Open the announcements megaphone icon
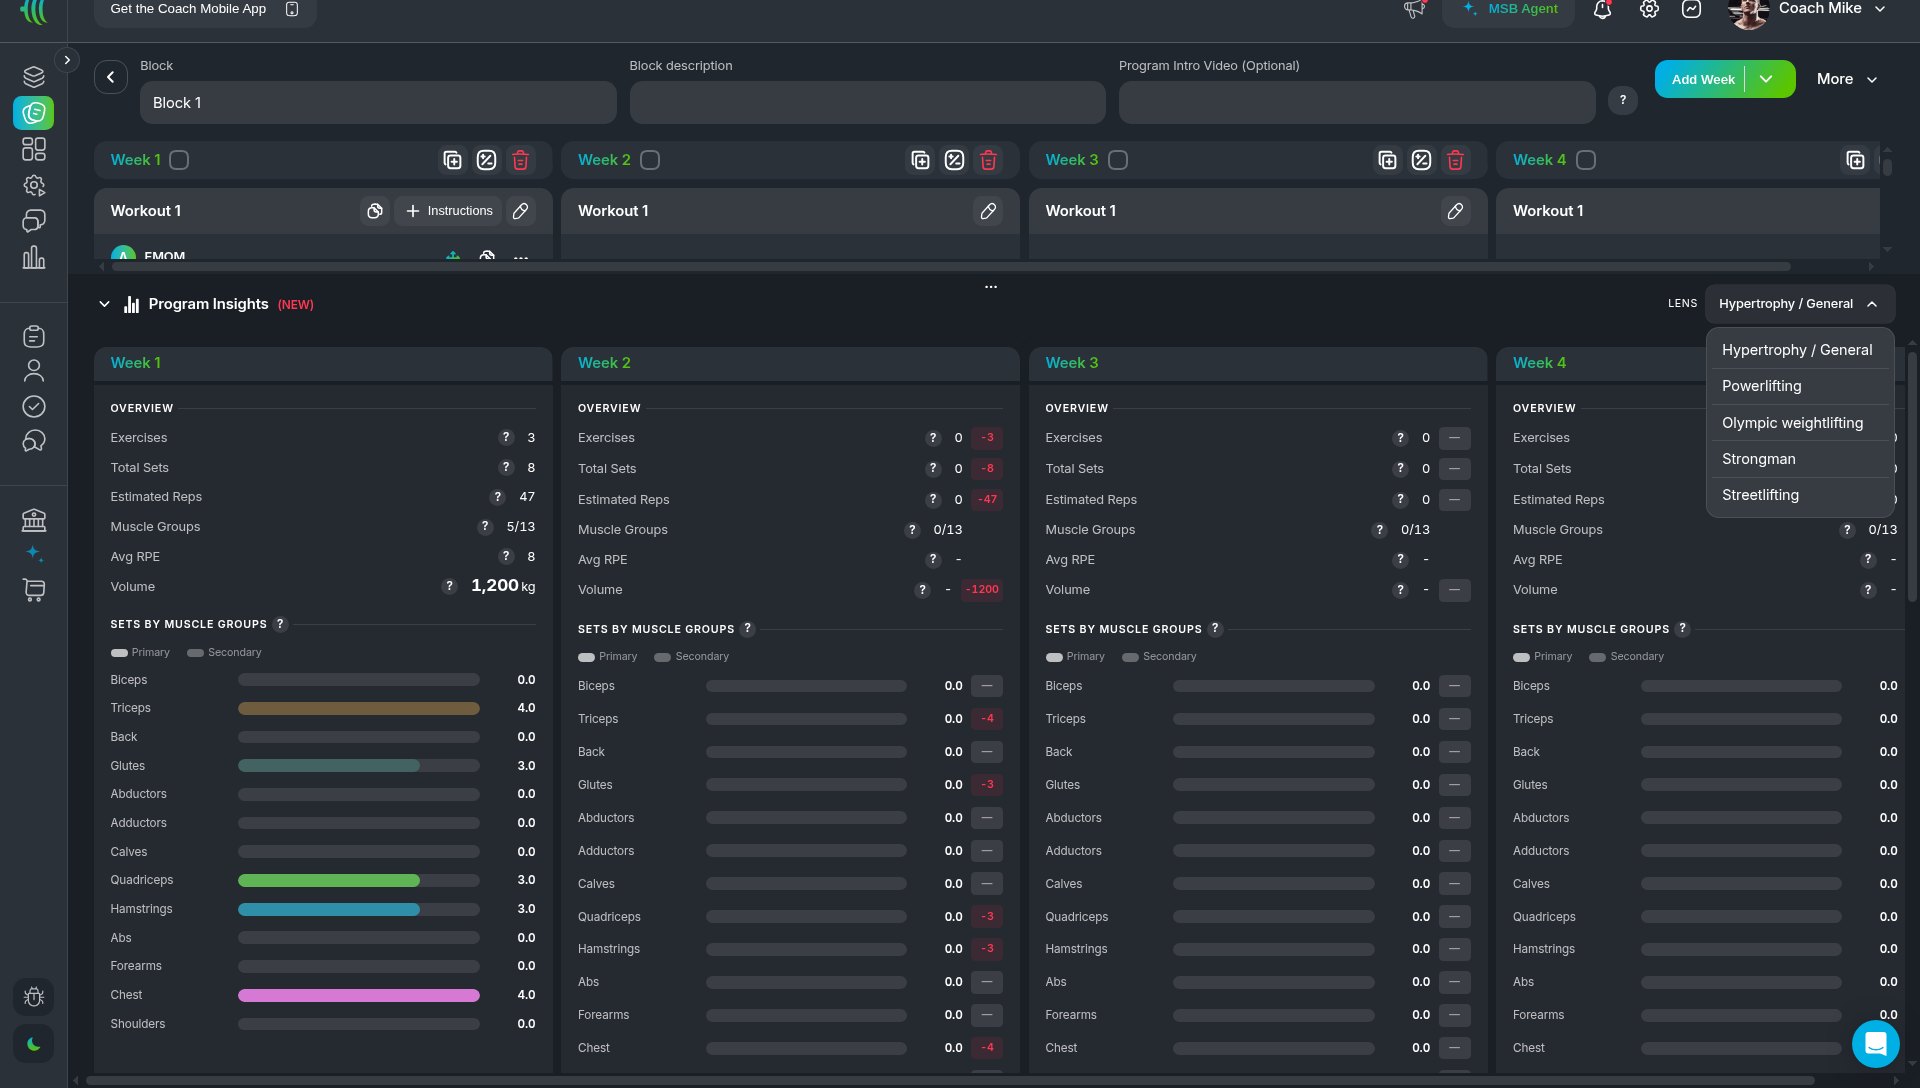 (1414, 10)
